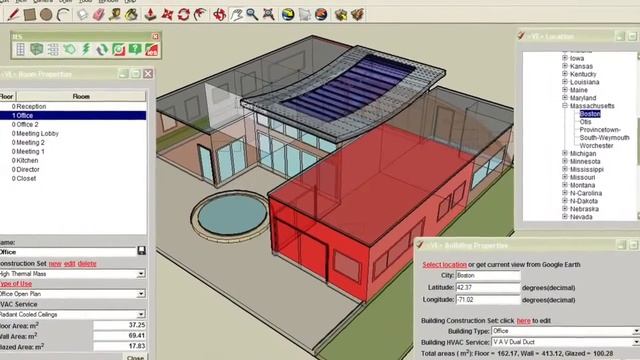
Task: Click the Google Earth get current view icon
Action: click(x=288, y=15)
